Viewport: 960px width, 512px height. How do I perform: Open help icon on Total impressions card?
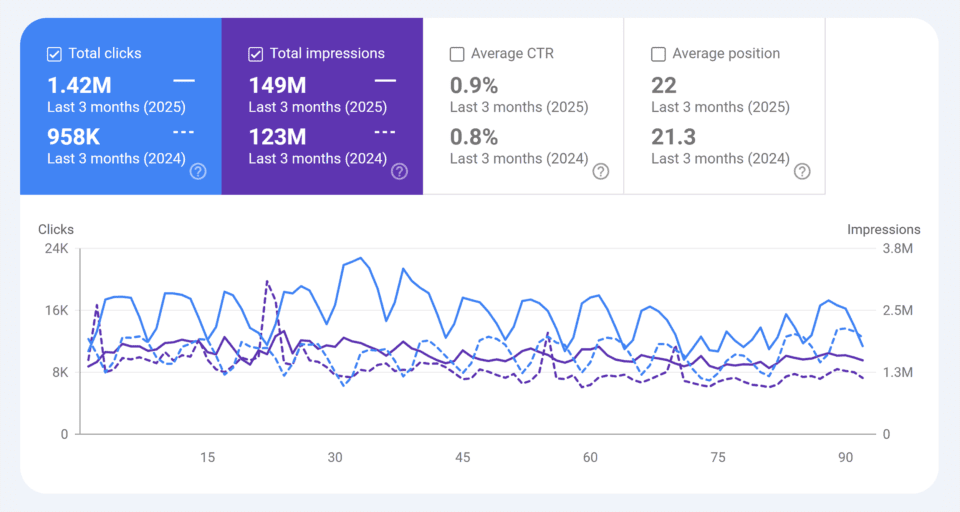[399, 171]
